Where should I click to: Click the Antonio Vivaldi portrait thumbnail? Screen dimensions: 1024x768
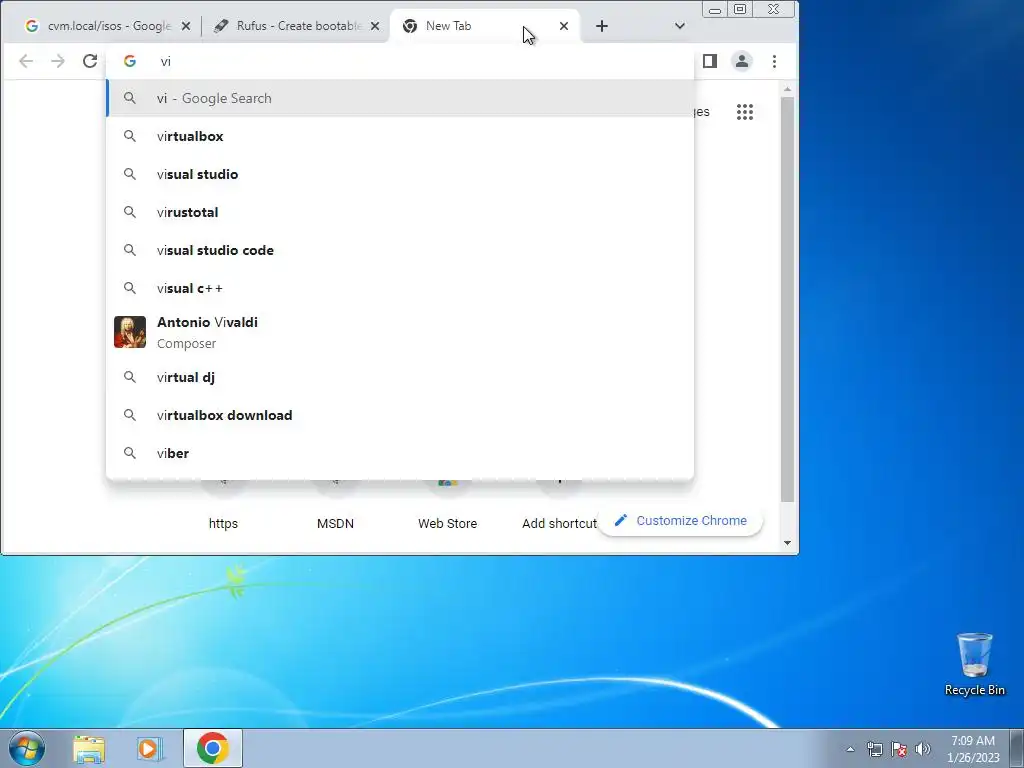[130, 332]
